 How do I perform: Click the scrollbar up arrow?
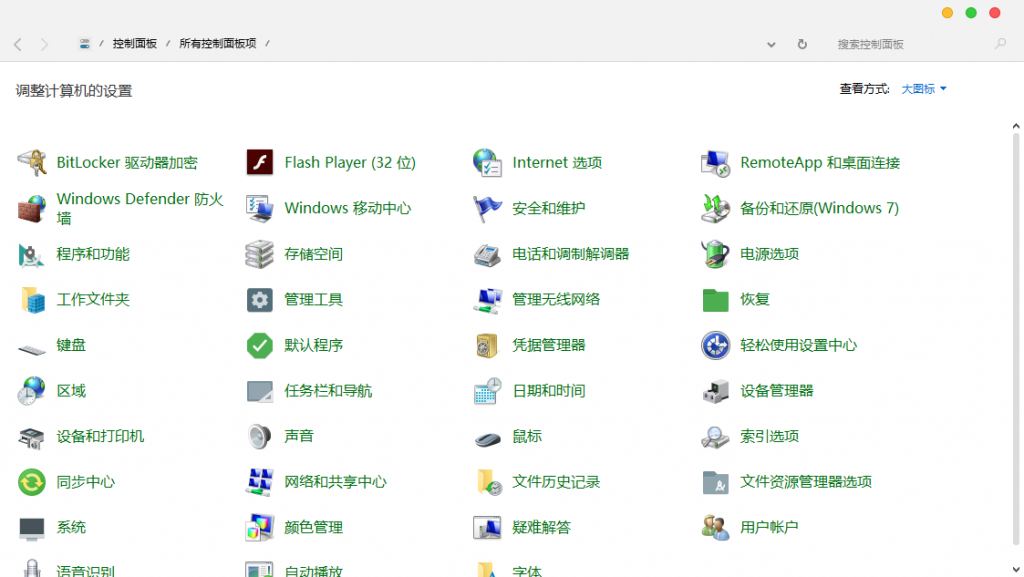pyautogui.click(x=1016, y=126)
